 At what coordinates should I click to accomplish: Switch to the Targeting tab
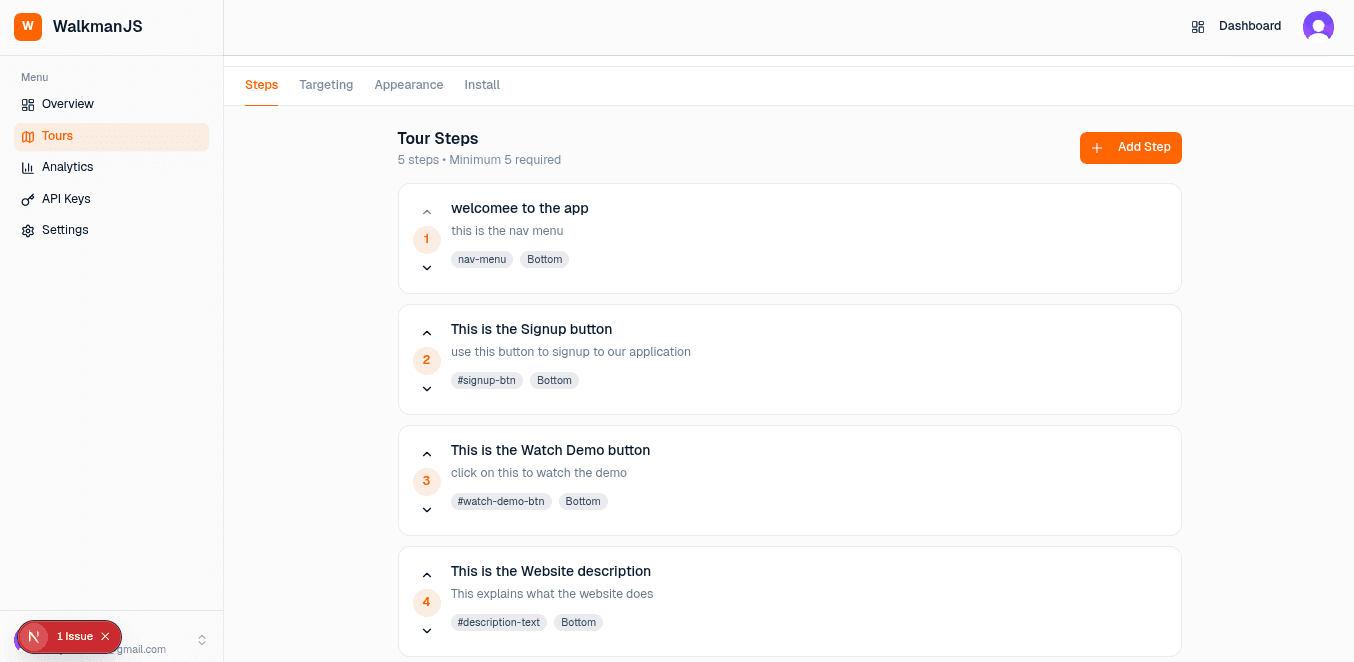coord(326,85)
